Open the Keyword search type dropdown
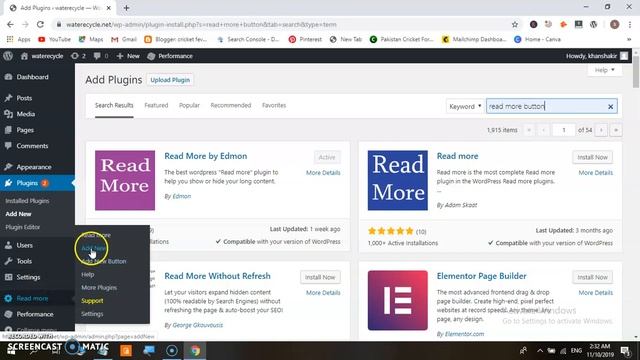The image size is (640, 360). 464,106
